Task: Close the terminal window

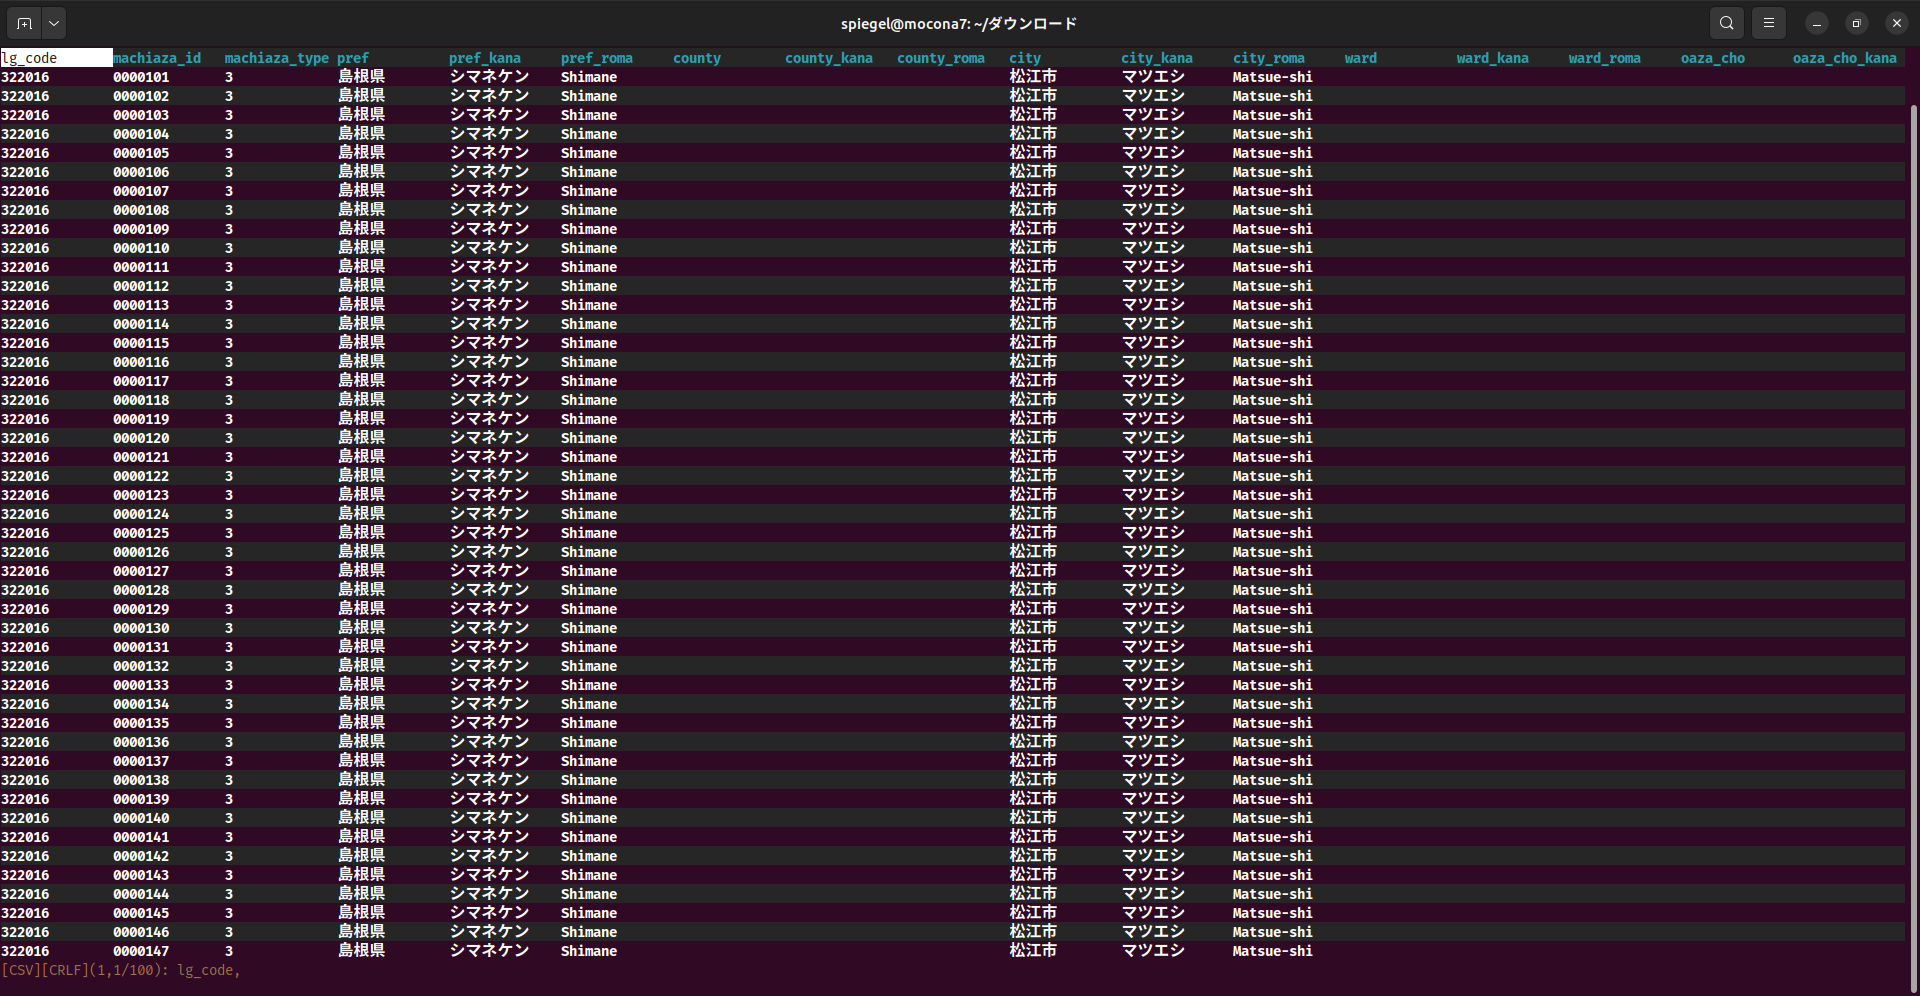Action: click(1896, 23)
